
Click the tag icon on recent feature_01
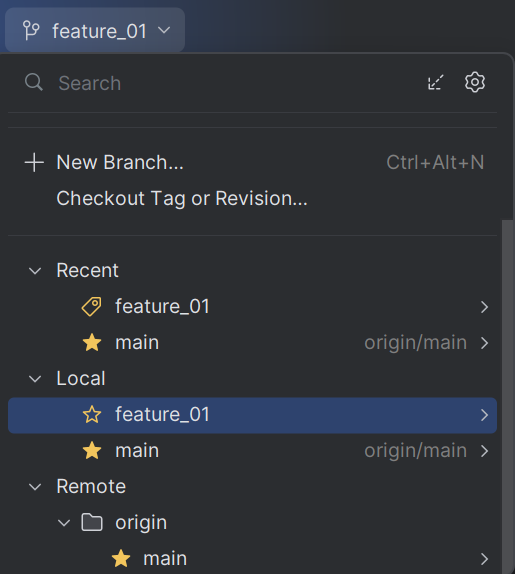click(x=92, y=306)
